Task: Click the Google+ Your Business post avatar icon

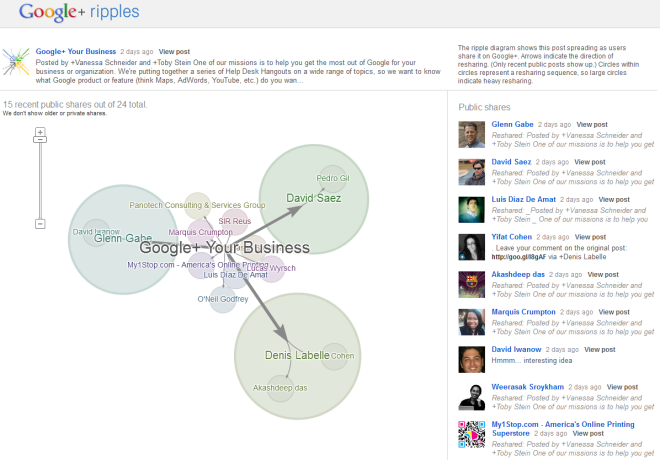Action: click(x=16, y=59)
